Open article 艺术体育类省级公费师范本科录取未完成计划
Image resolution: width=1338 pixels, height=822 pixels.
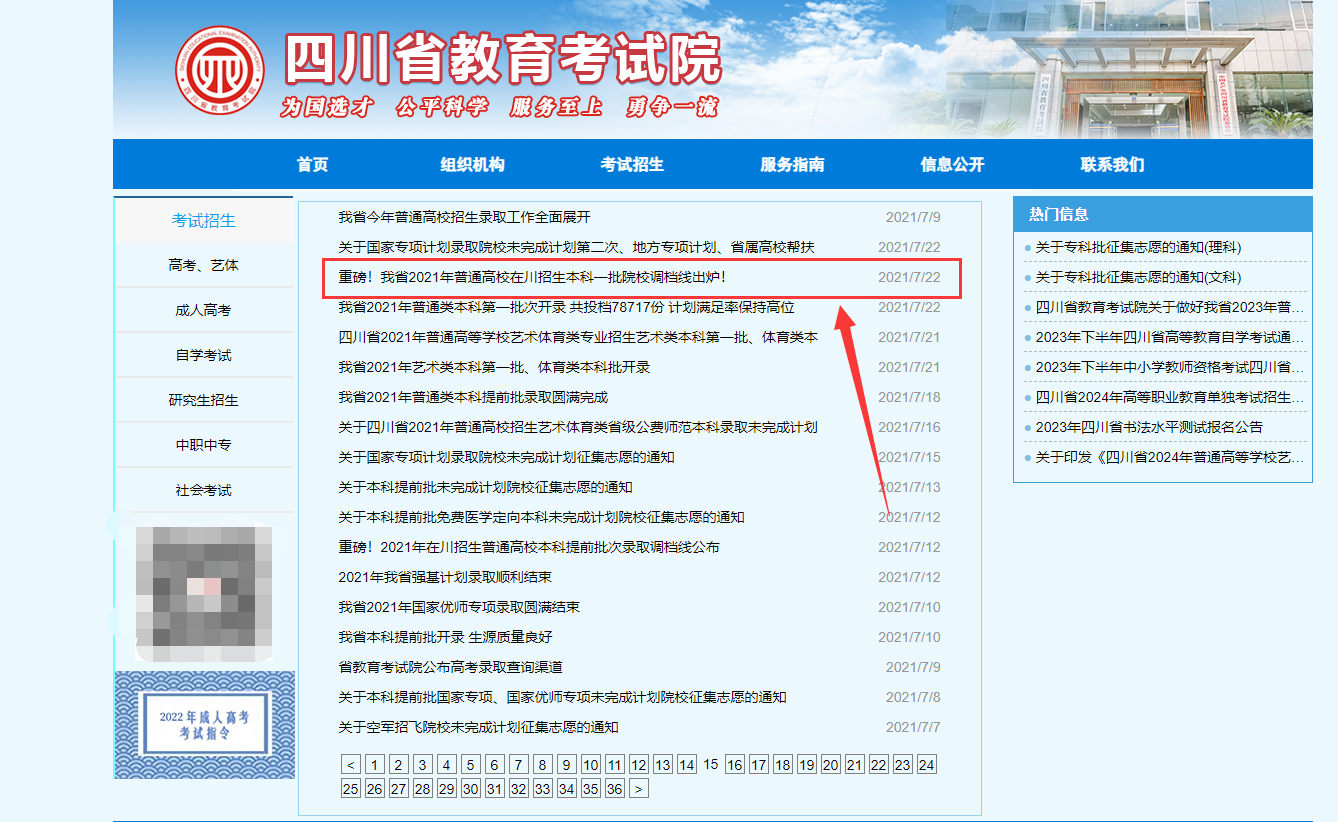(x=578, y=427)
